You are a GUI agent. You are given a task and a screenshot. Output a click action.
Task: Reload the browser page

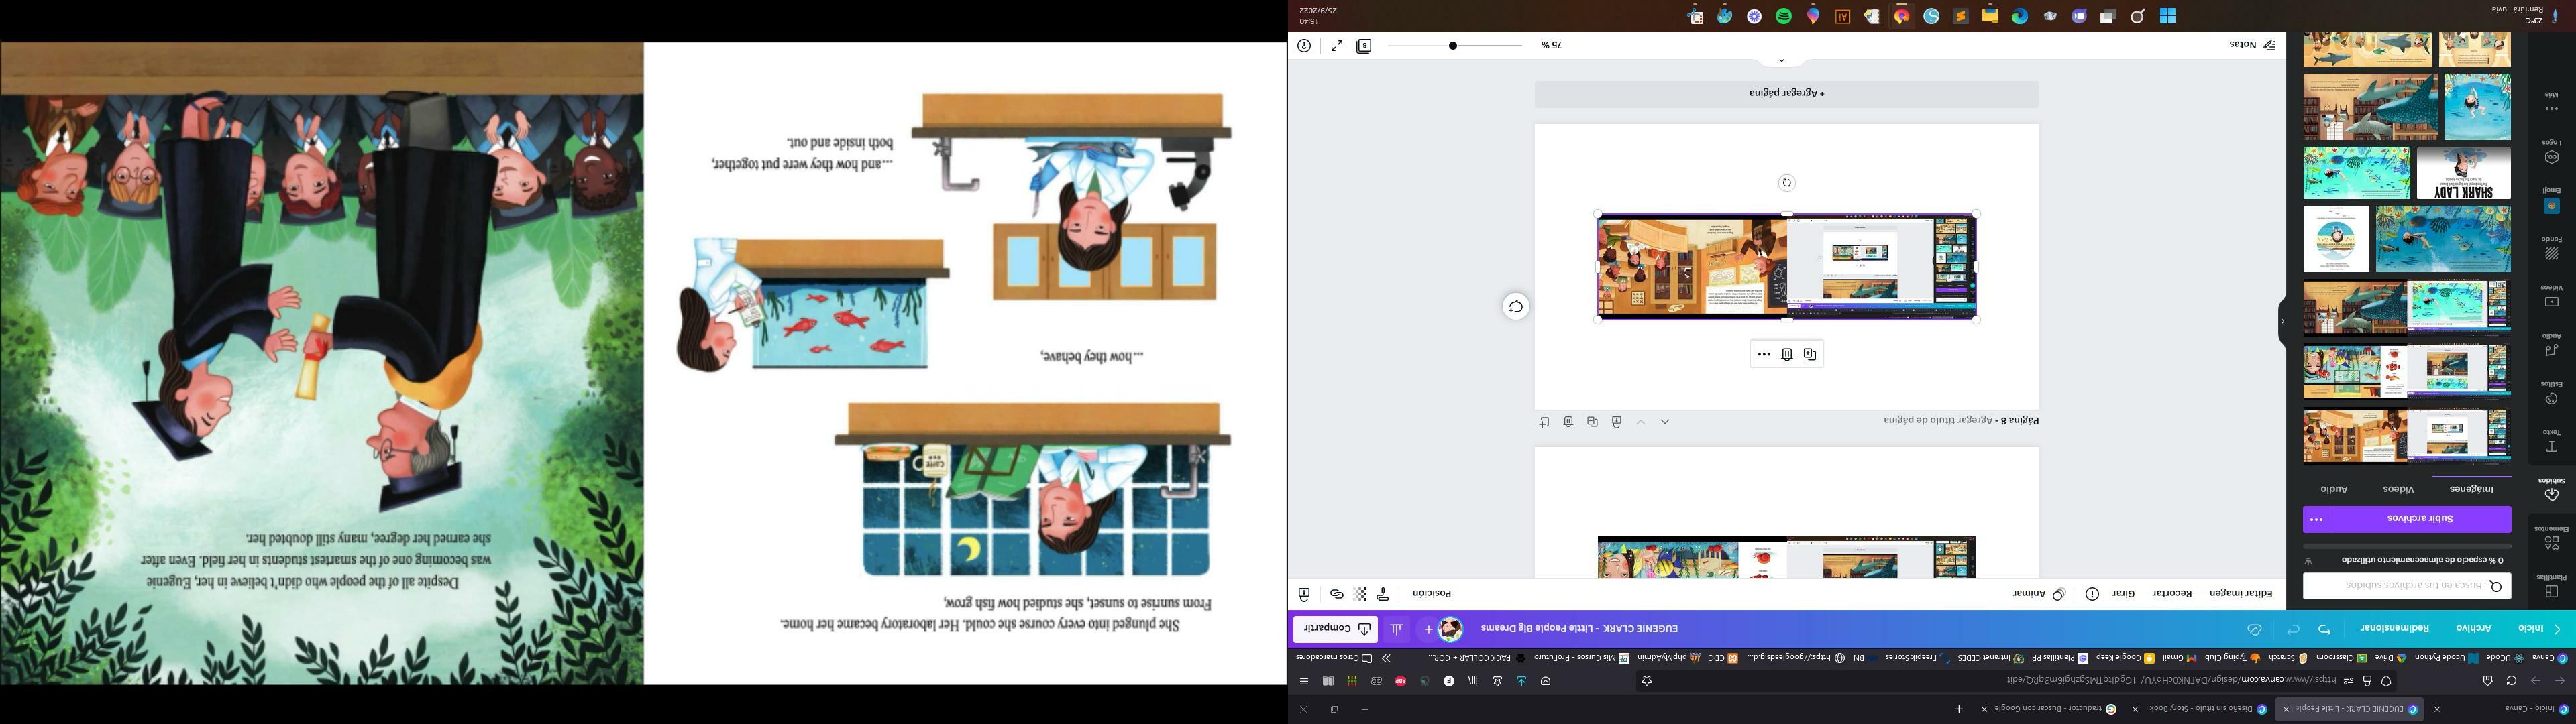(x=2511, y=681)
